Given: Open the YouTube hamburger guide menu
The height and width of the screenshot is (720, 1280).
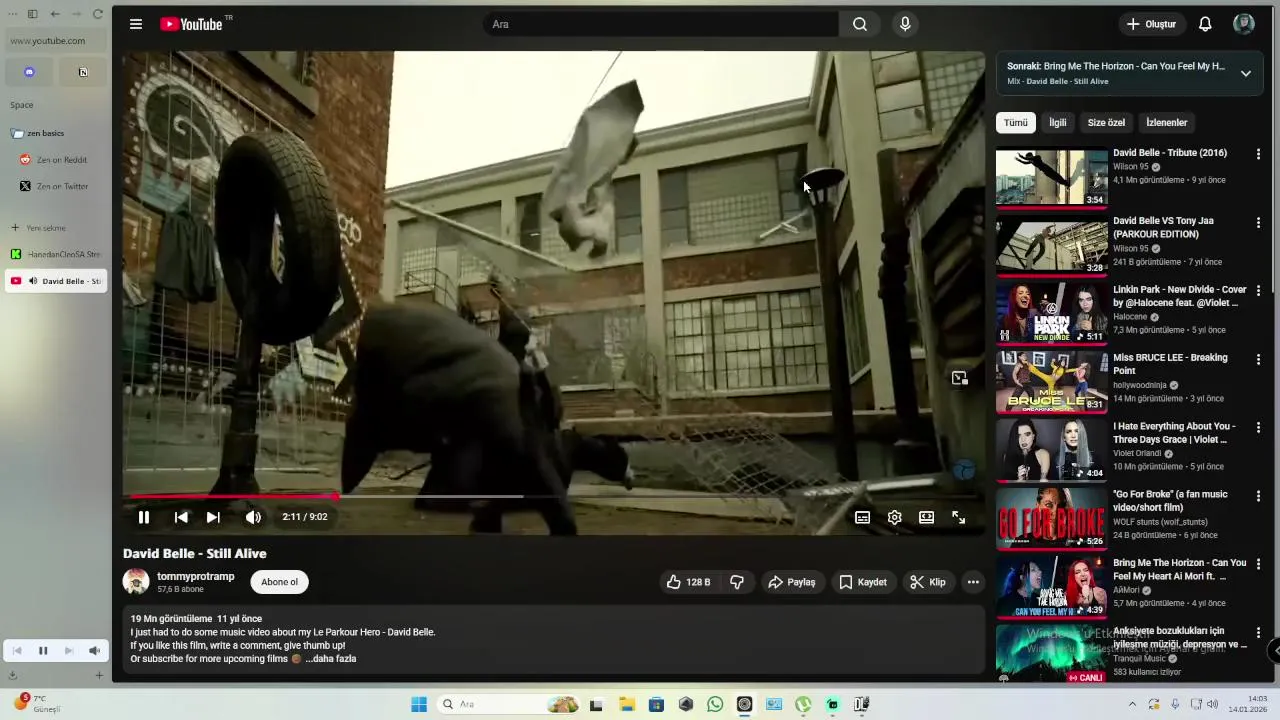Looking at the screenshot, I should pos(136,24).
